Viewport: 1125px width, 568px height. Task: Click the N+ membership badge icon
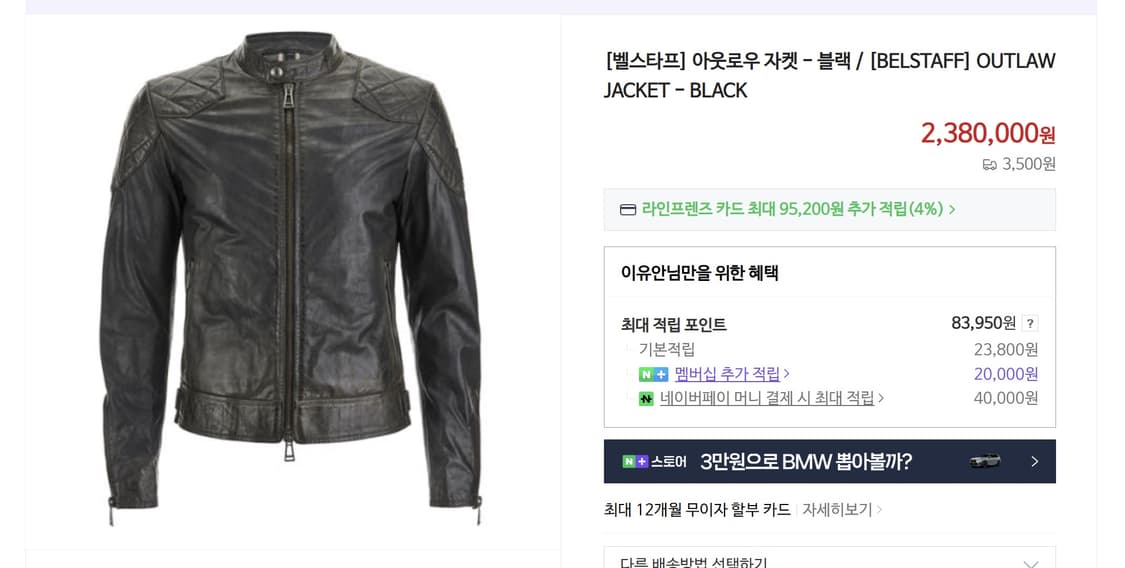point(653,374)
